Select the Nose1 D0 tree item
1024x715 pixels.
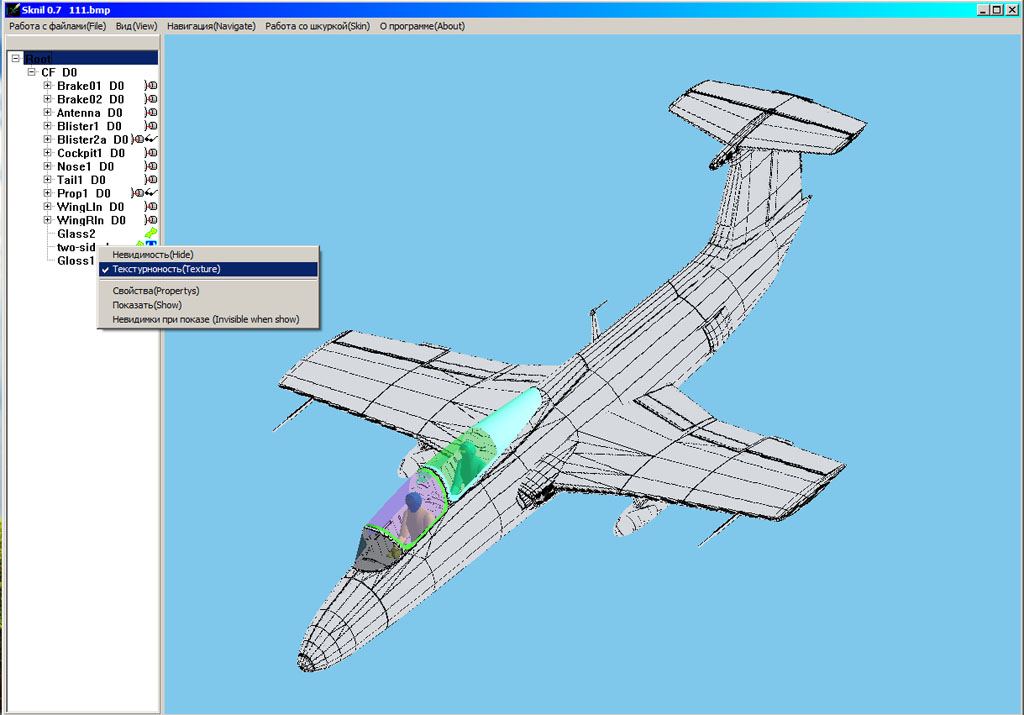(86, 167)
